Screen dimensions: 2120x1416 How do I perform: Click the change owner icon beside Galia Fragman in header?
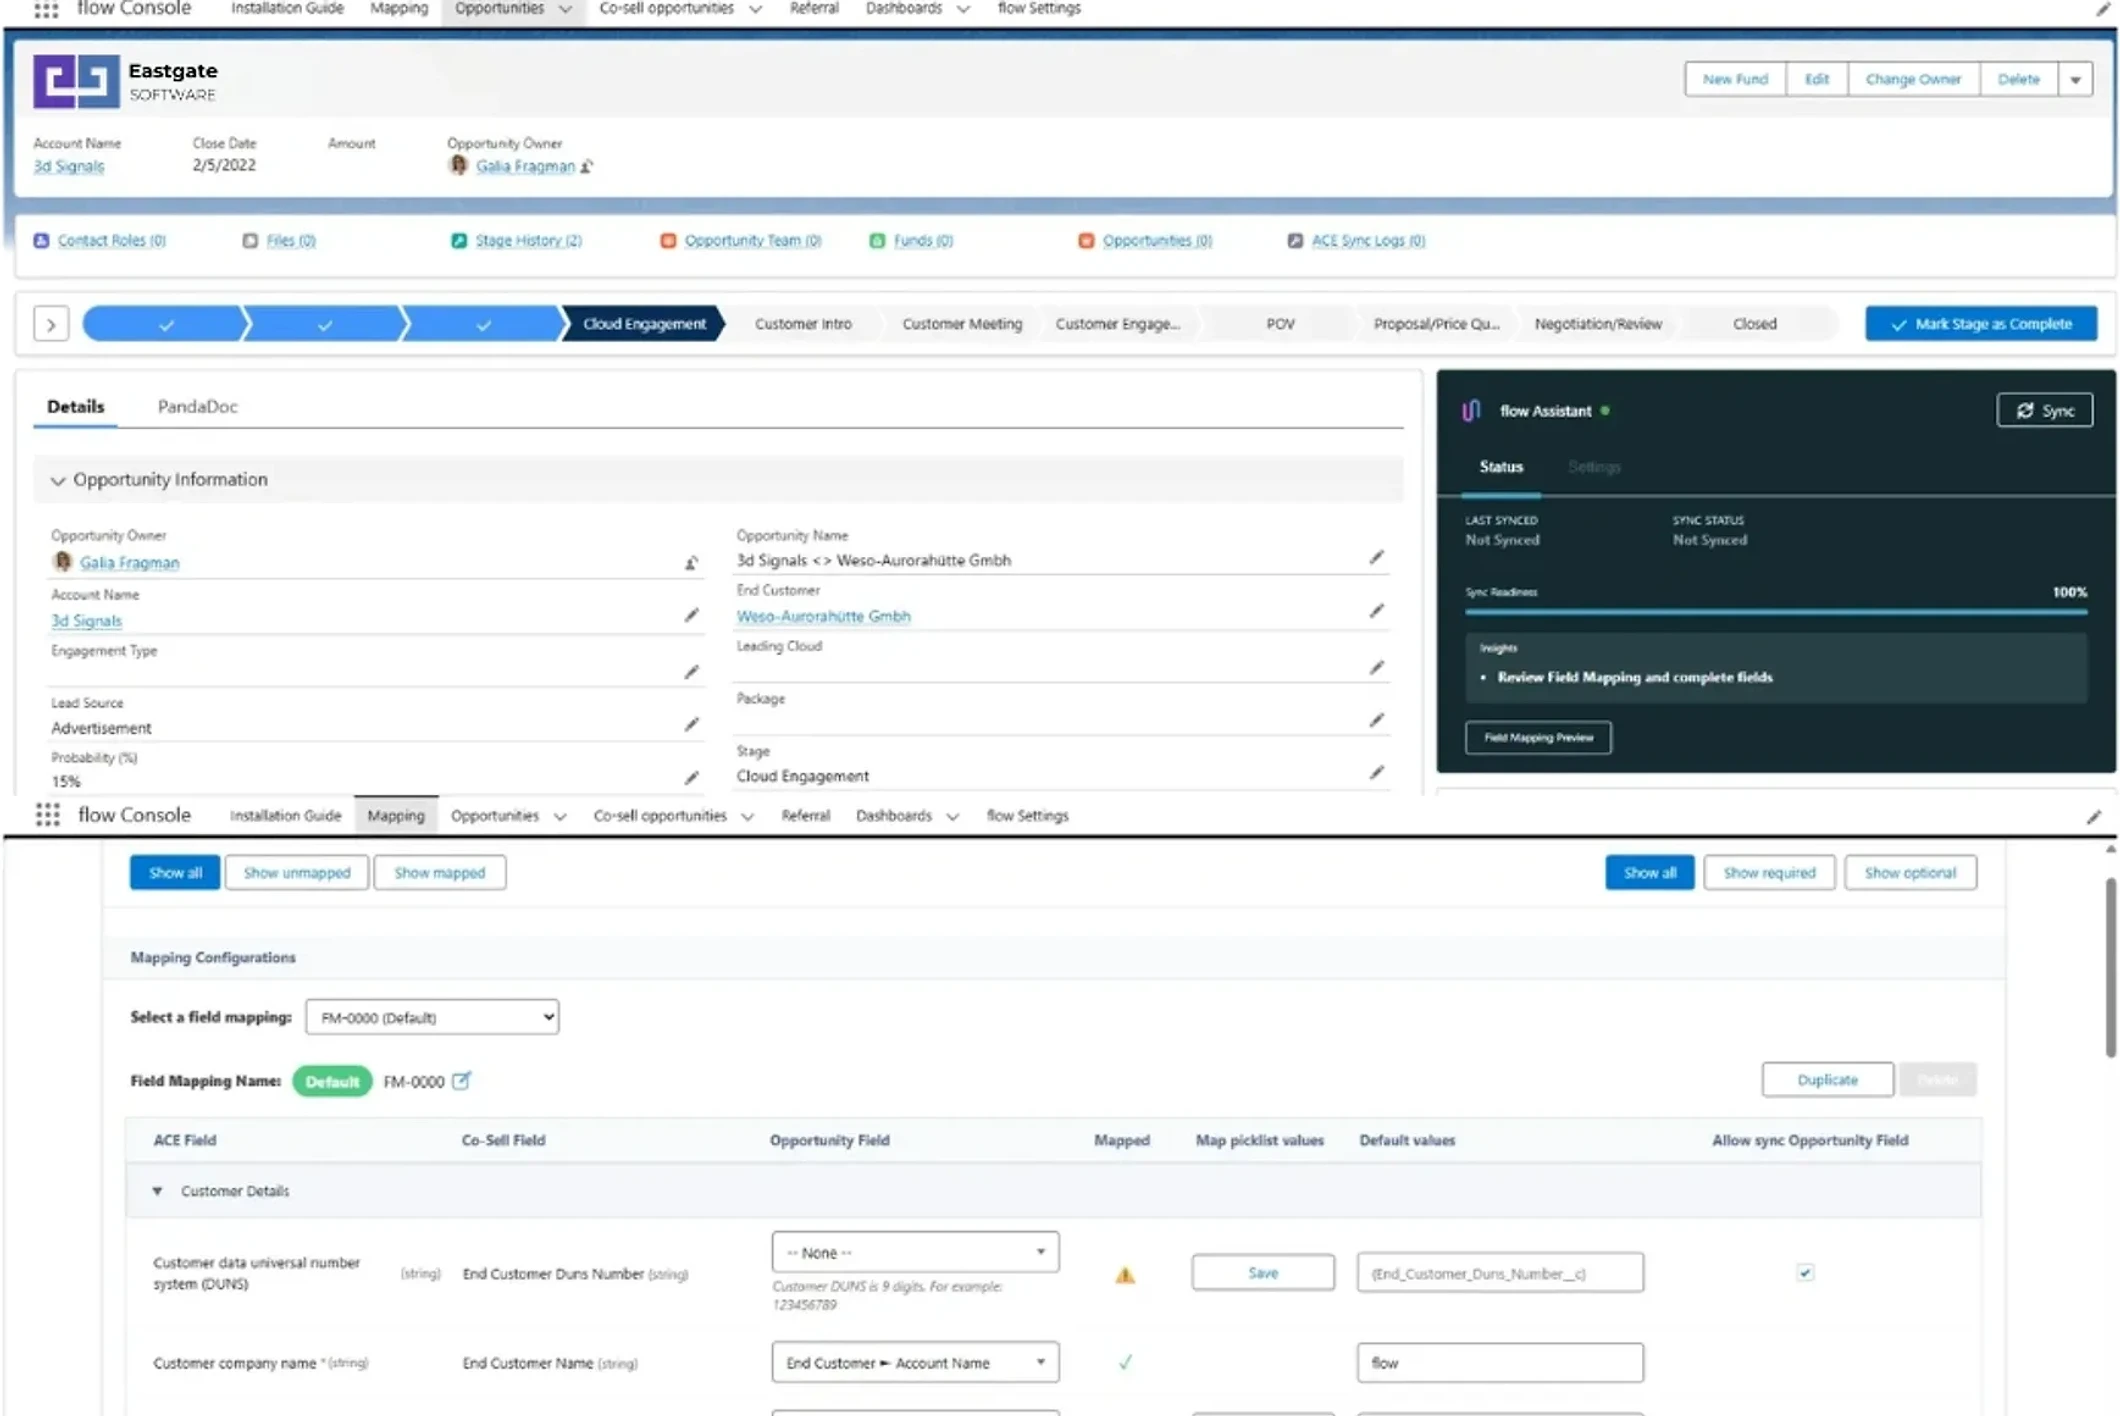tap(587, 167)
